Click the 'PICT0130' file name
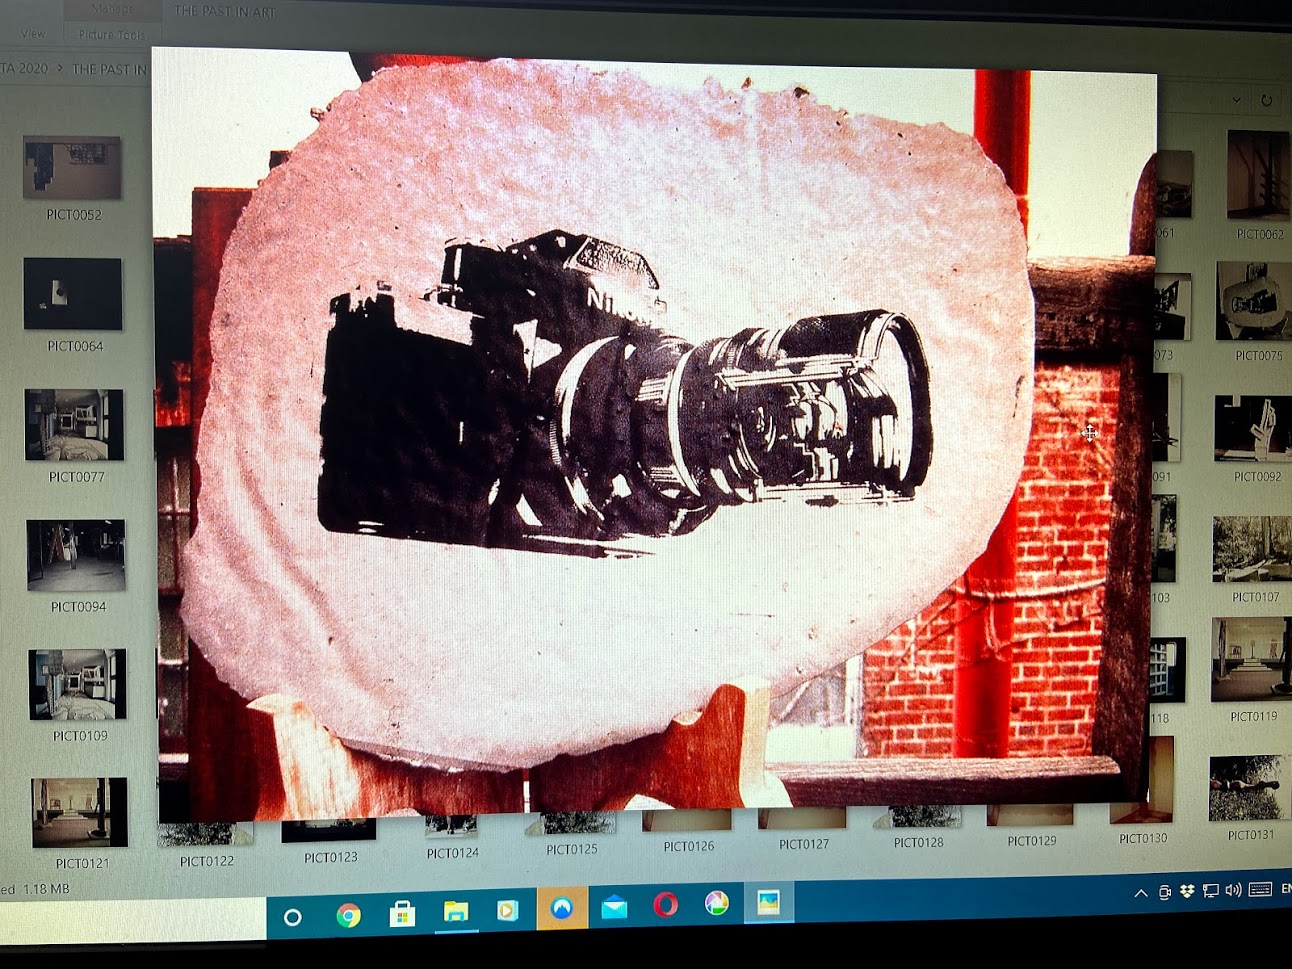Image resolution: width=1292 pixels, height=969 pixels. [1143, 838]
